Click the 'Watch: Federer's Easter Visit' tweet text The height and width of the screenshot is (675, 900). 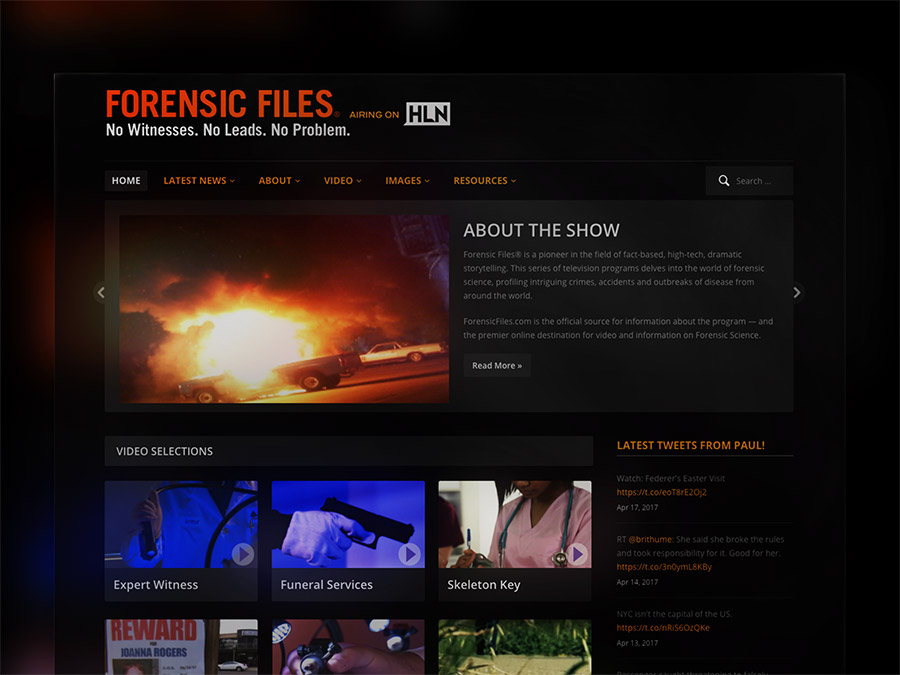point(670,479)
